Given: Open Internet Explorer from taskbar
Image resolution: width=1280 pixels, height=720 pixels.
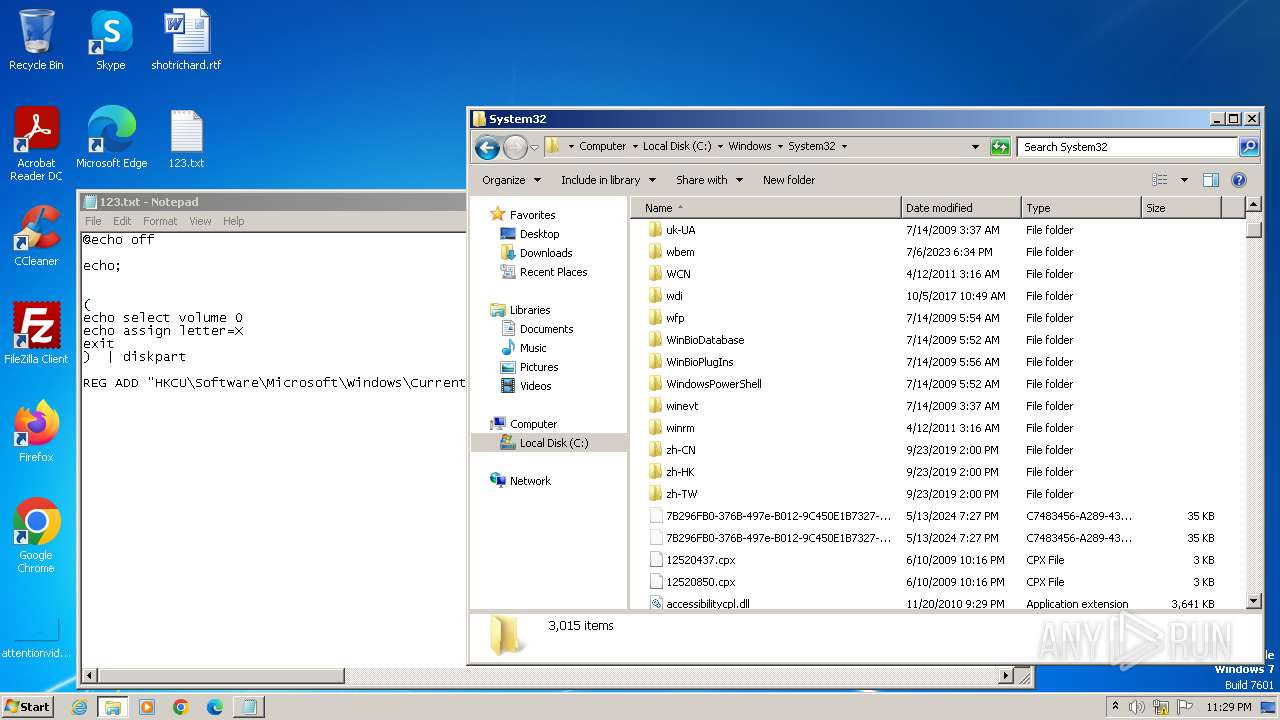Looking at the screenshot, I should pos(80,707).
